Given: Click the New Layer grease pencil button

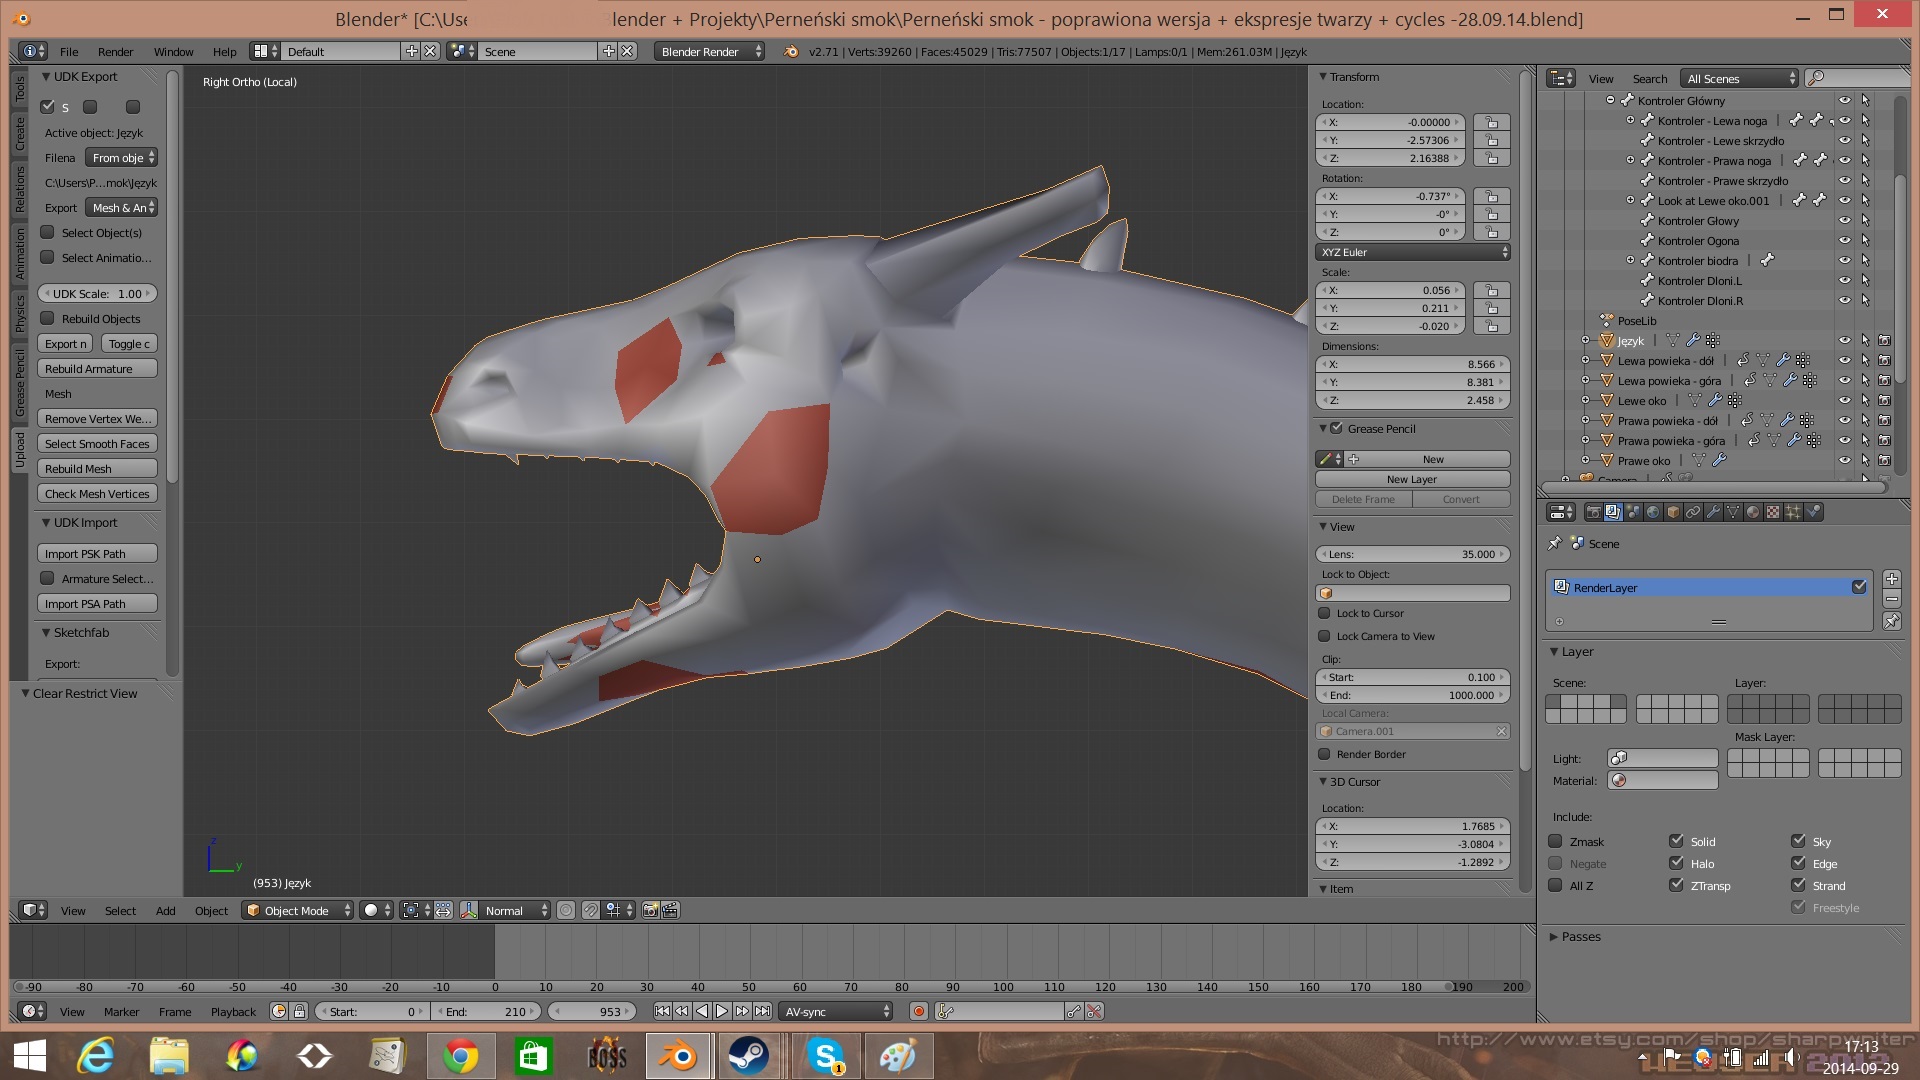Looking at the screenshot, I should pos(1412,479).
